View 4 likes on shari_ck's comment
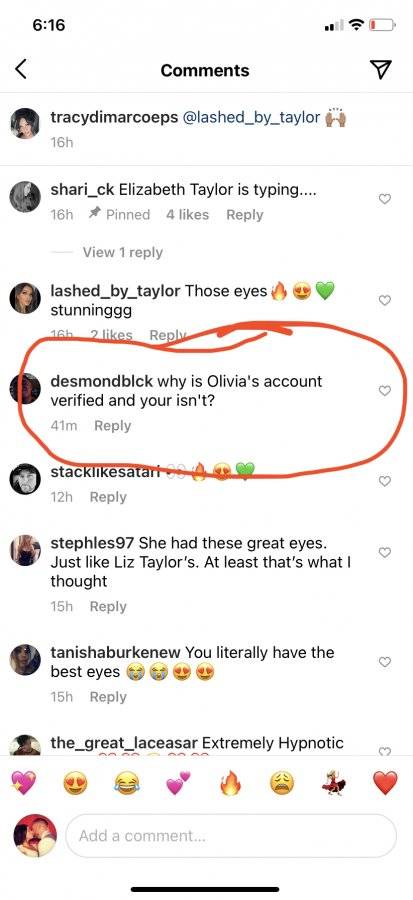 pos(188,215)
